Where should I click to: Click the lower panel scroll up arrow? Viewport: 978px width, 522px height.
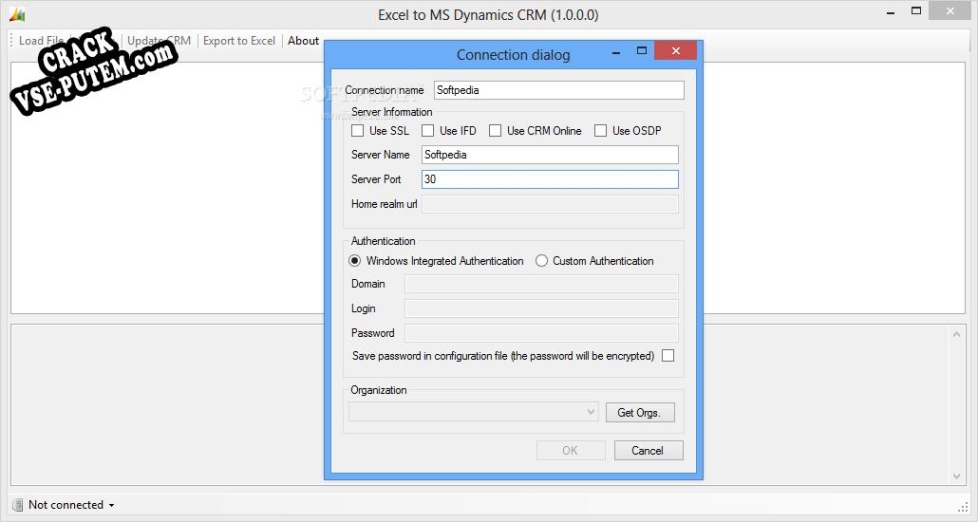pyautogui.click(x=957, y=335)
